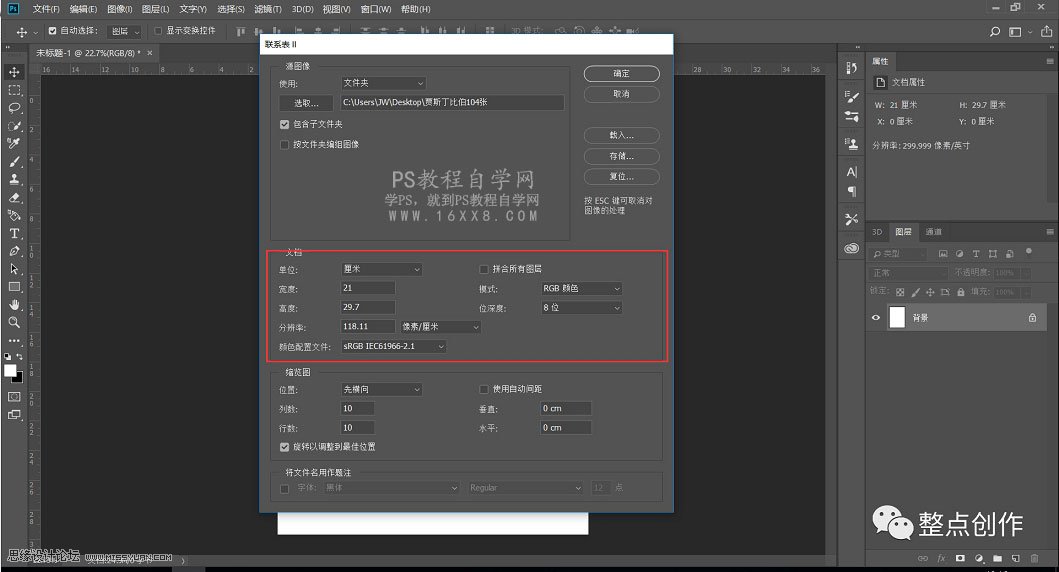Screen dimensions: 1059x572
Task: Open the Paragraph panel icon
Action: 852,191
